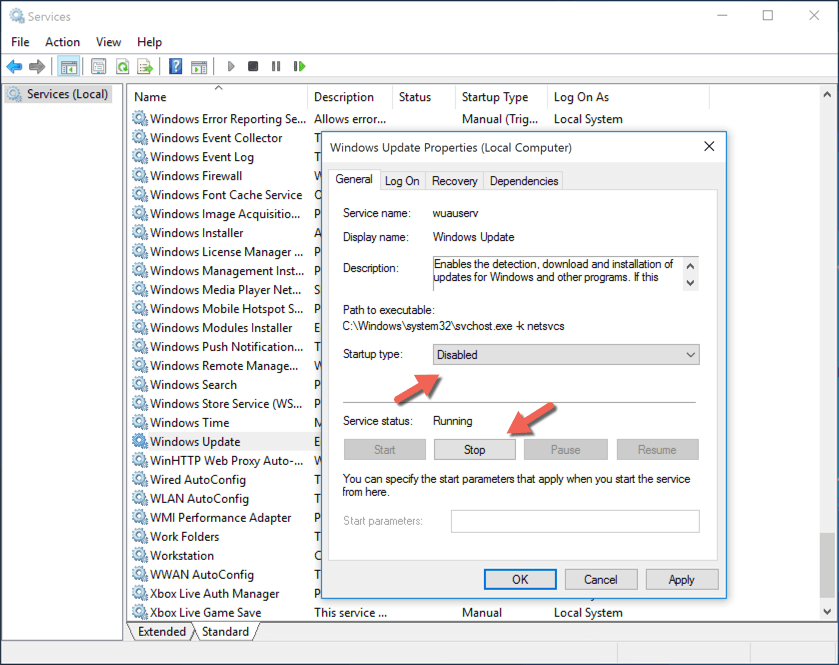This screenshot has width=839, height=665.
Task: Click the gear icon of WLAN AutoConfig
Action: pyautogui.click(x=140, y=498)
